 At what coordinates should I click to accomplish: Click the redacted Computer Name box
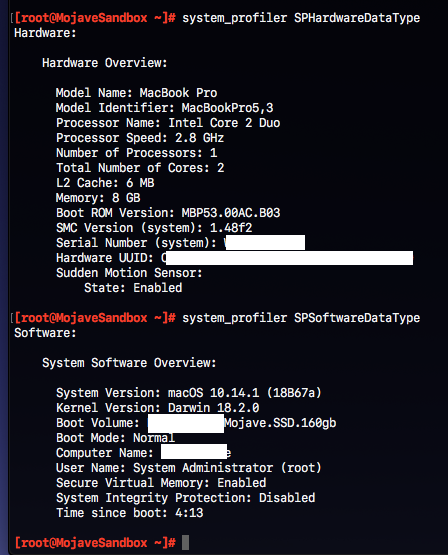pos(194,452)
